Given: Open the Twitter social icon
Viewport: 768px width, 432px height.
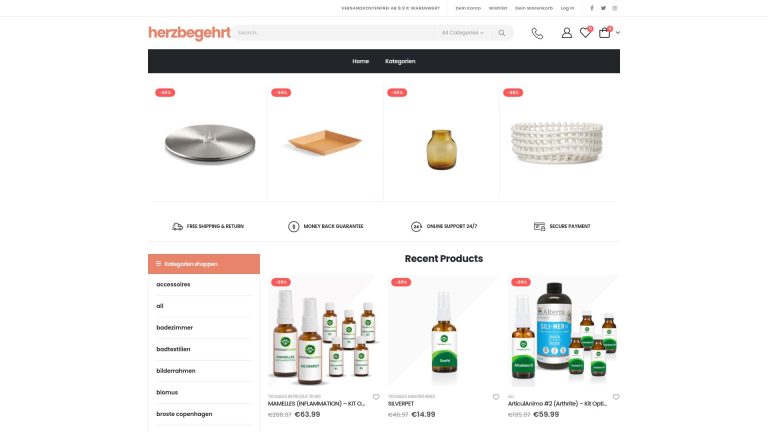Looking at the screenshot, I should [x=603, y=8].
